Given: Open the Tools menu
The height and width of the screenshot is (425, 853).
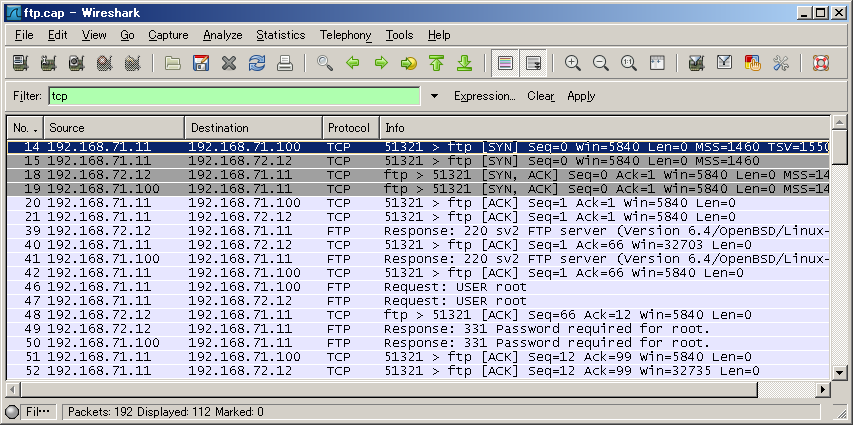Looking at the screenshot, I should [x=399, y=35].
